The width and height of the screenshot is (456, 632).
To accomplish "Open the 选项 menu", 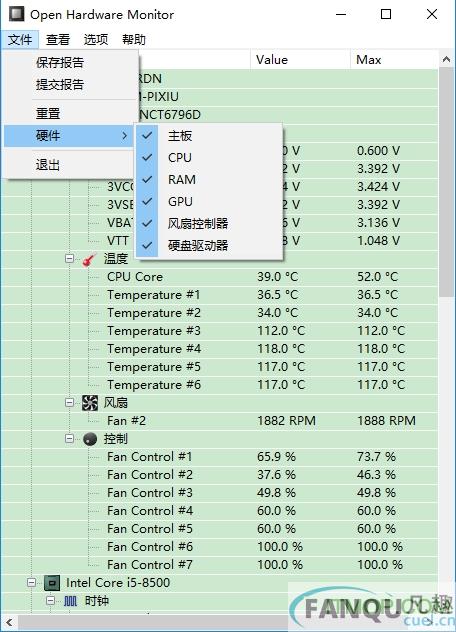I will (96, 40).
